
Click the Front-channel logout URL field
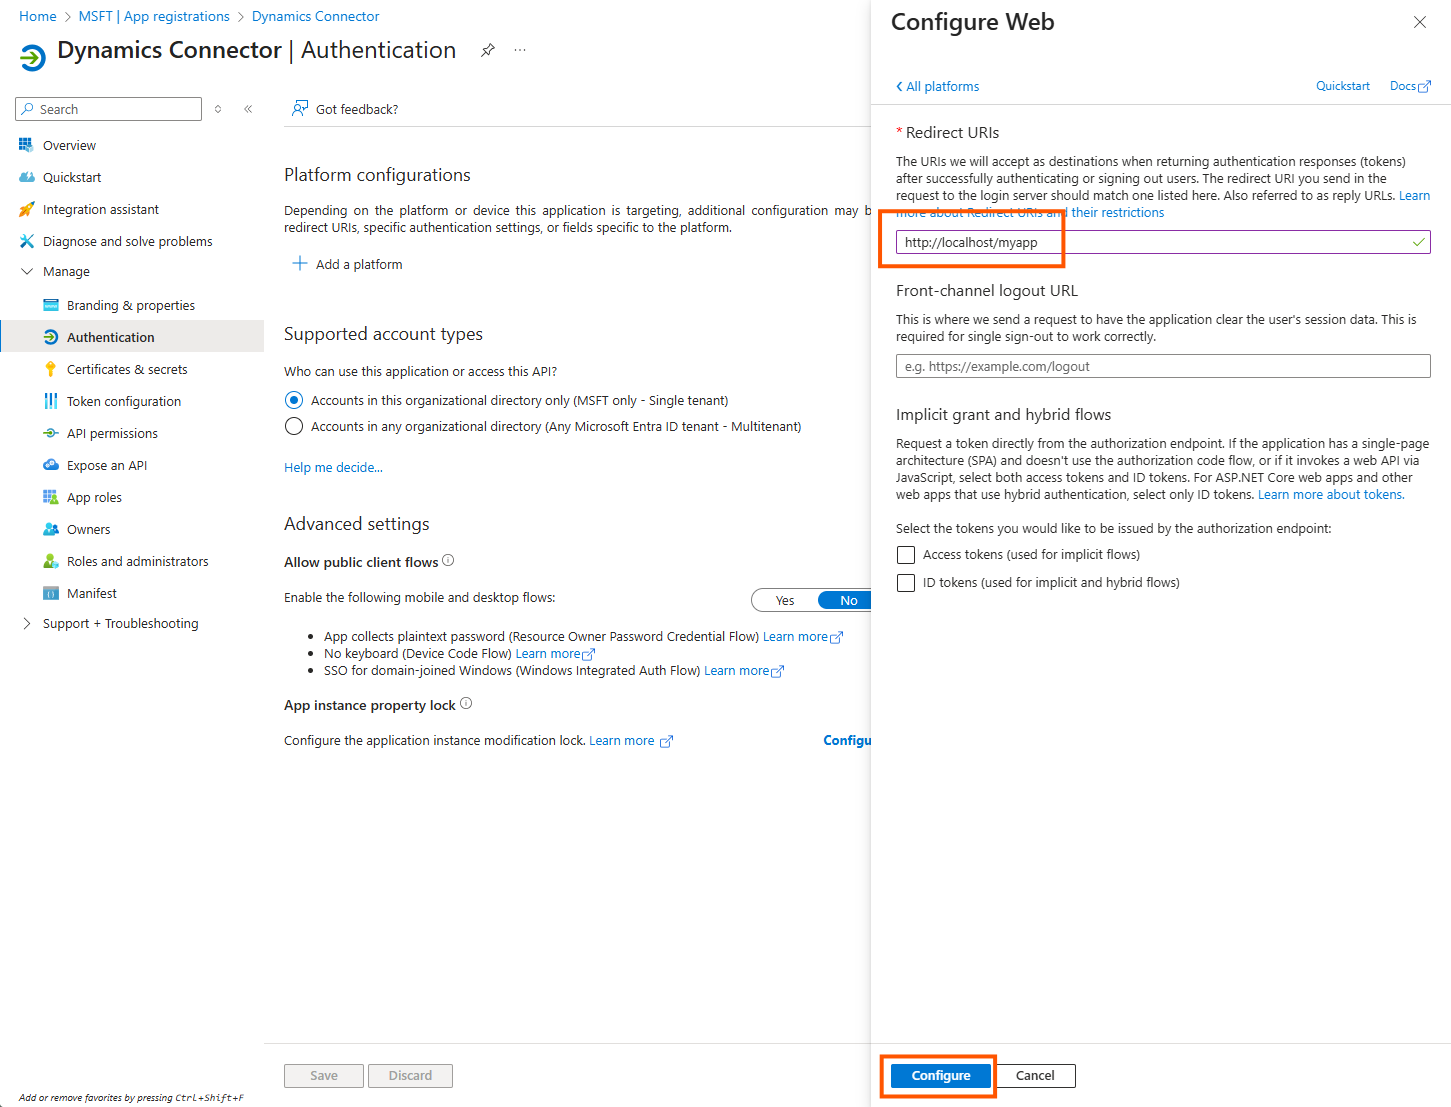1162,366
